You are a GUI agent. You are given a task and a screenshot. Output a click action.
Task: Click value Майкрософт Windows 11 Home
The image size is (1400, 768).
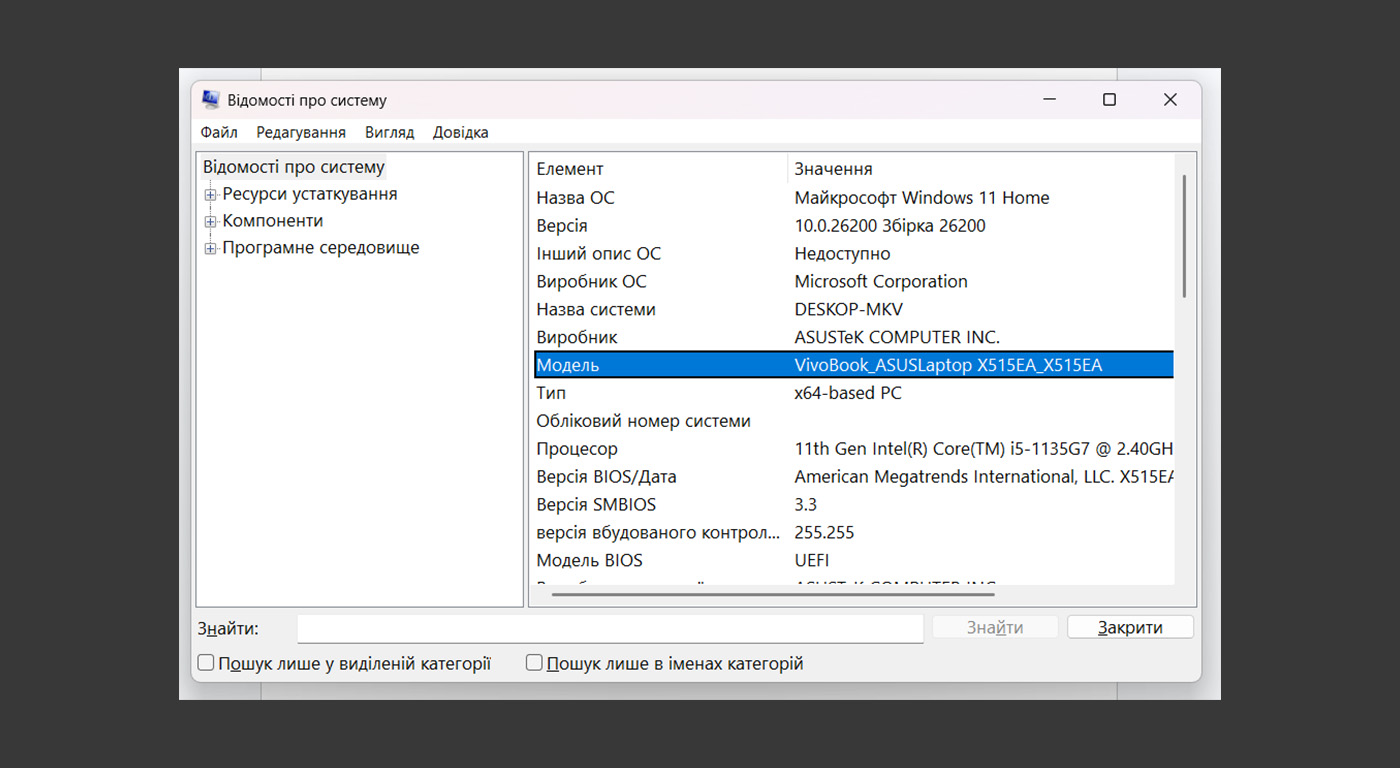point(922,198)
